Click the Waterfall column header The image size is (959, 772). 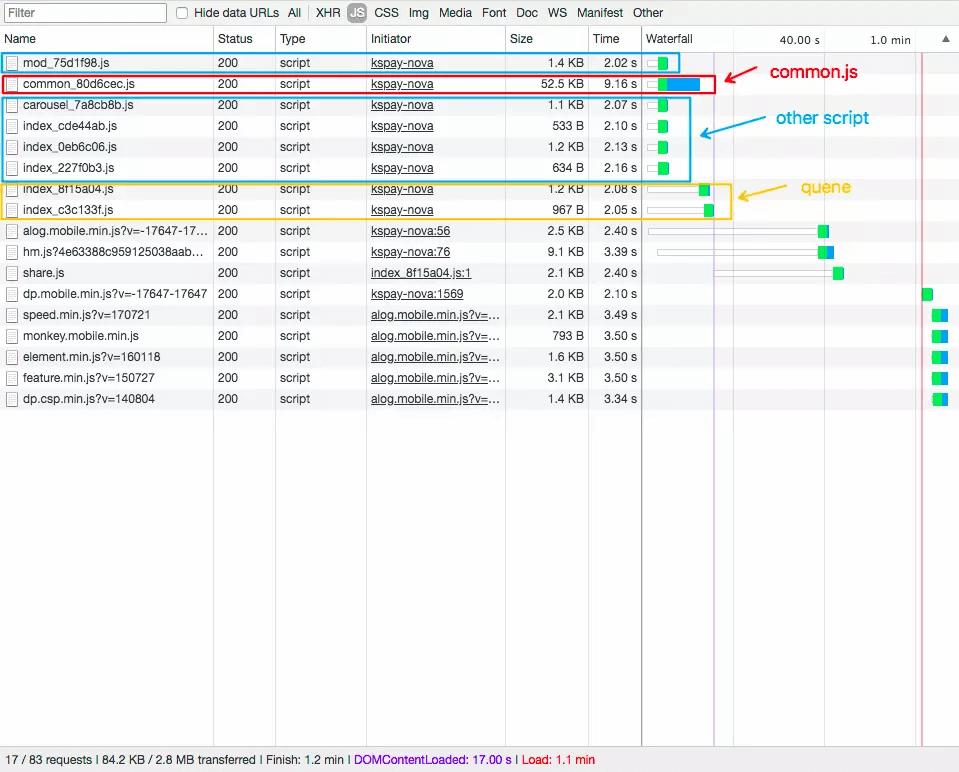(669, 39)
